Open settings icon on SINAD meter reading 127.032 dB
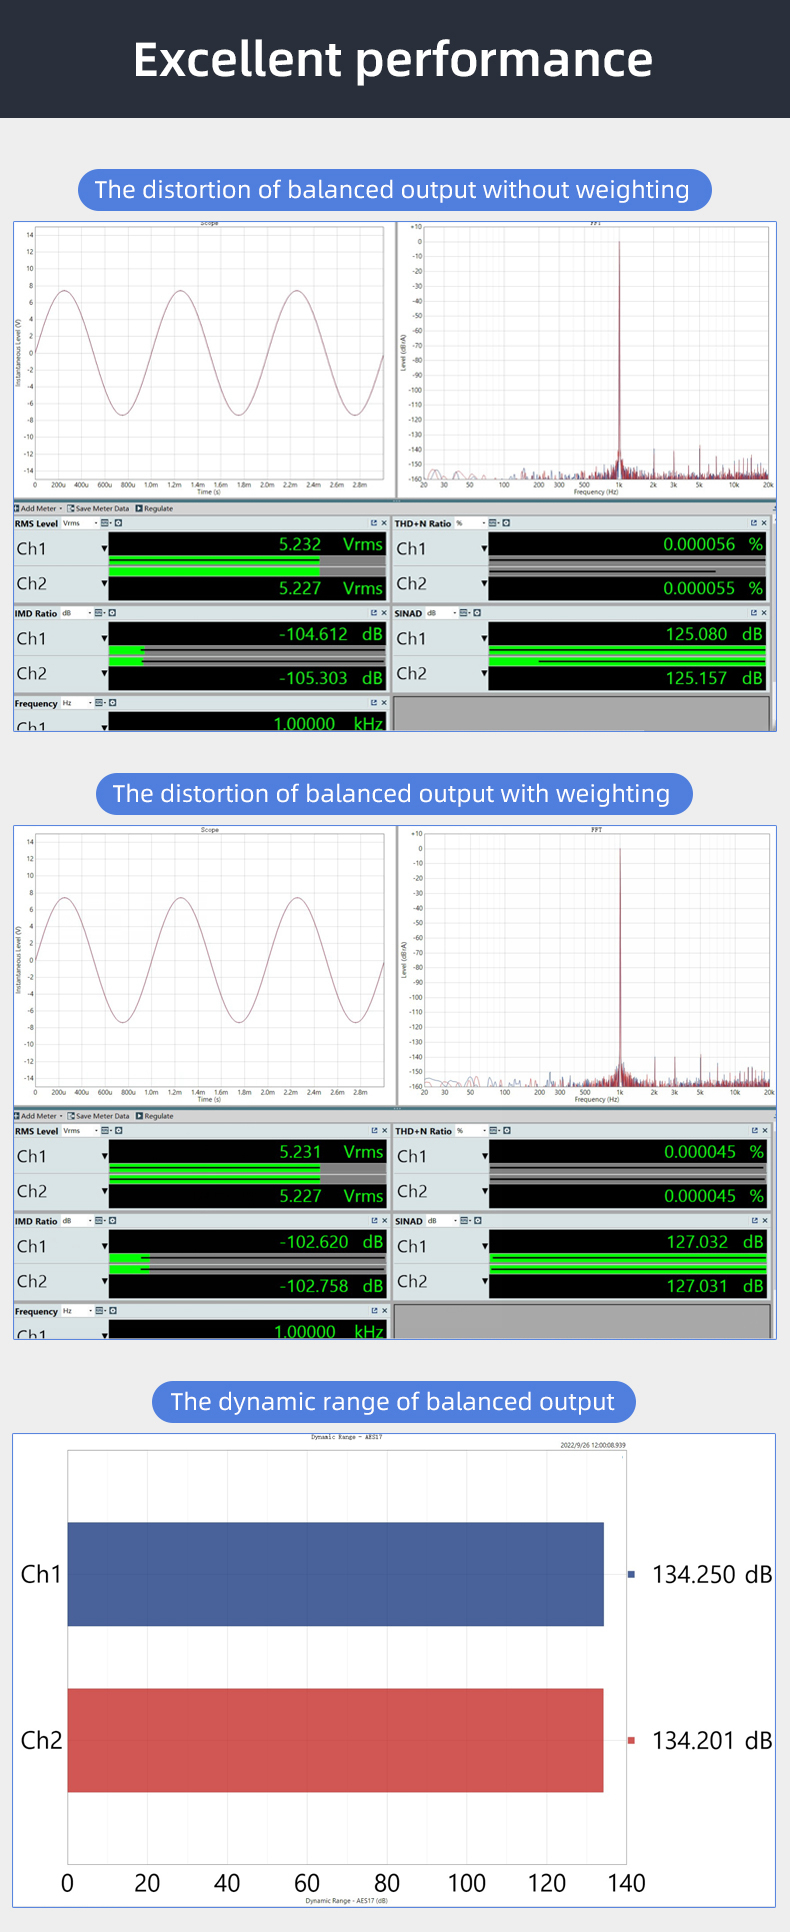 coord(478,1221)
